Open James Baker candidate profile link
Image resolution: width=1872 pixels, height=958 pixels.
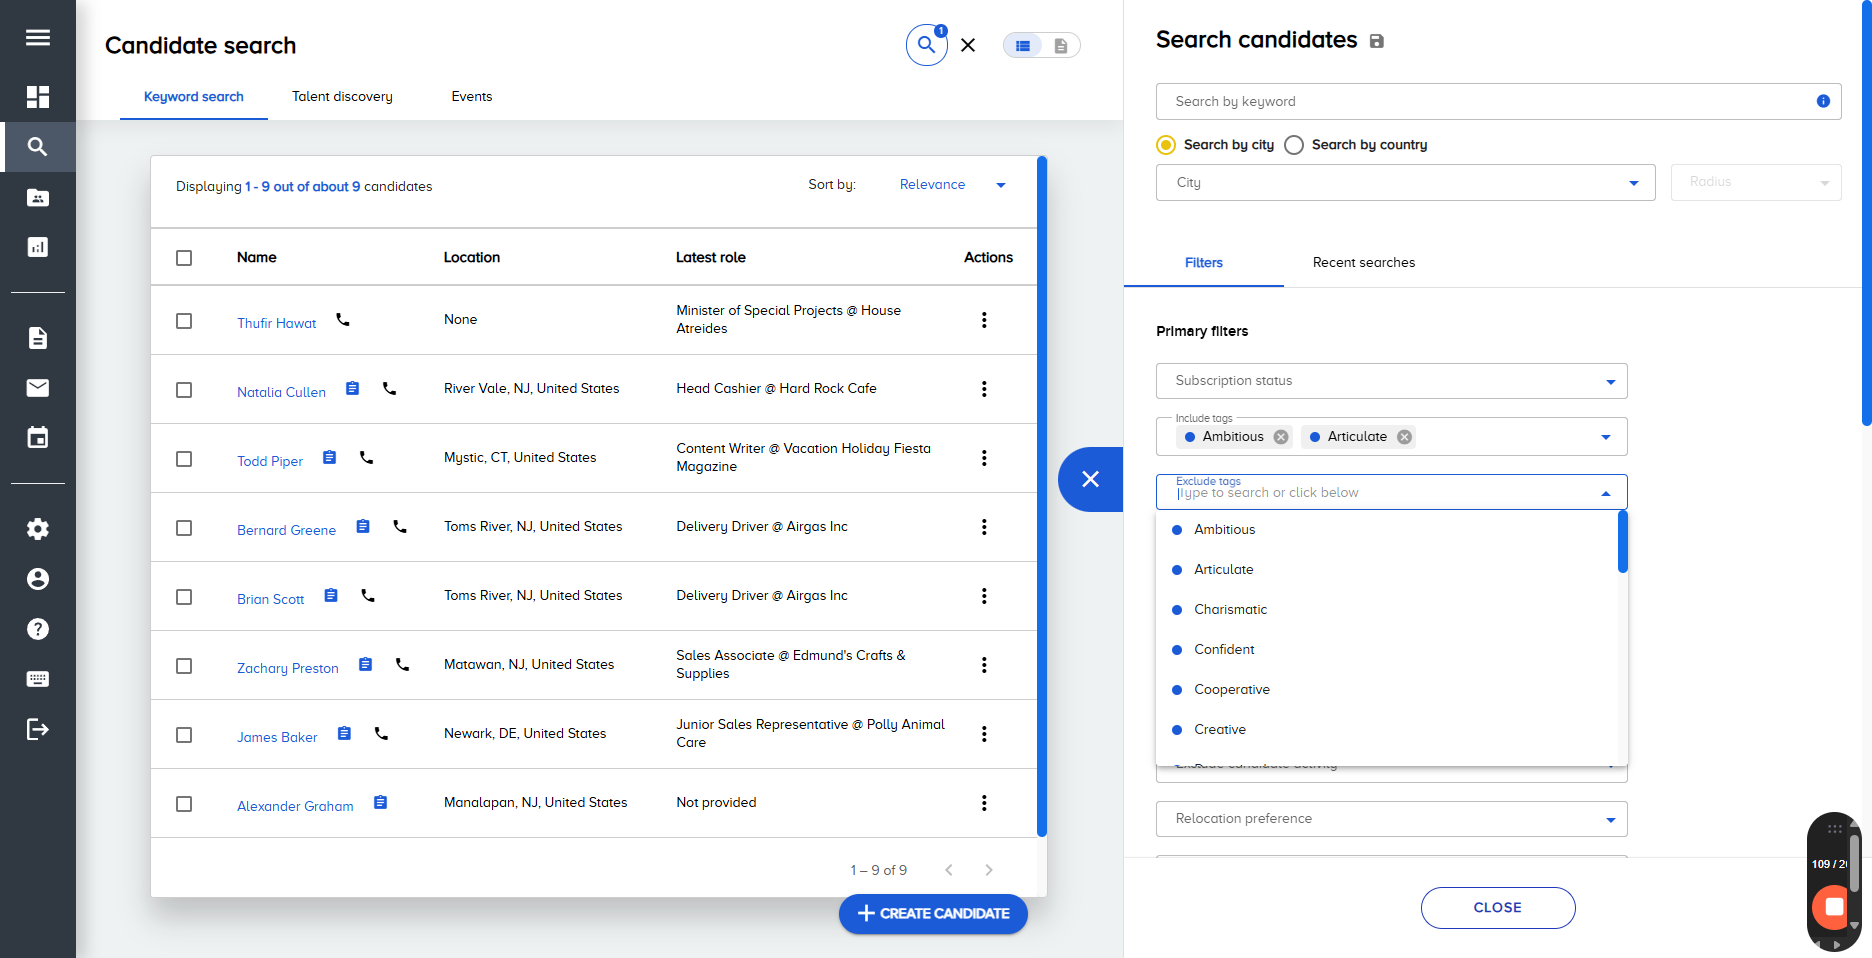pos(277,737)
